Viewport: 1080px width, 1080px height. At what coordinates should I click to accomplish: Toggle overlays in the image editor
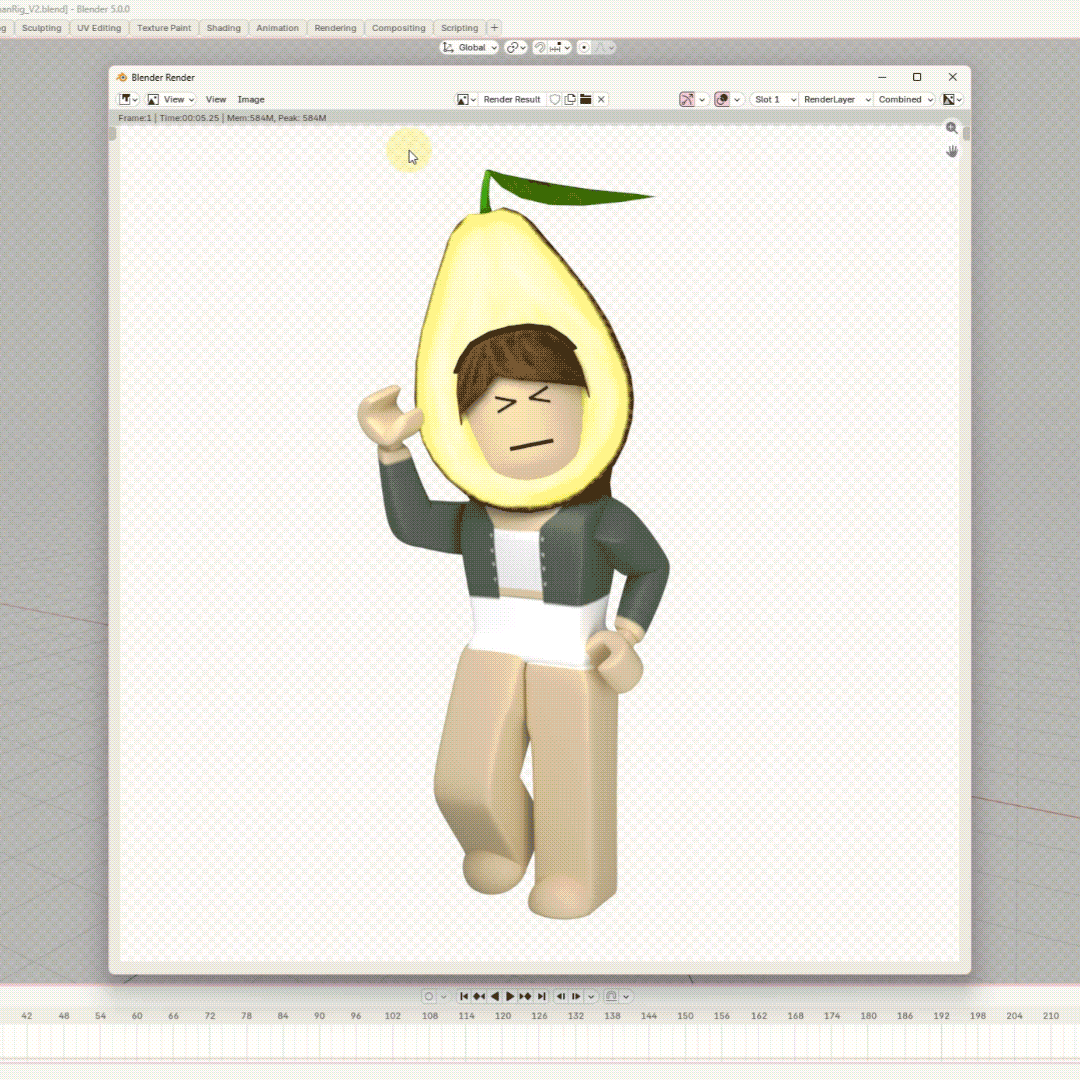click(722, 99)
